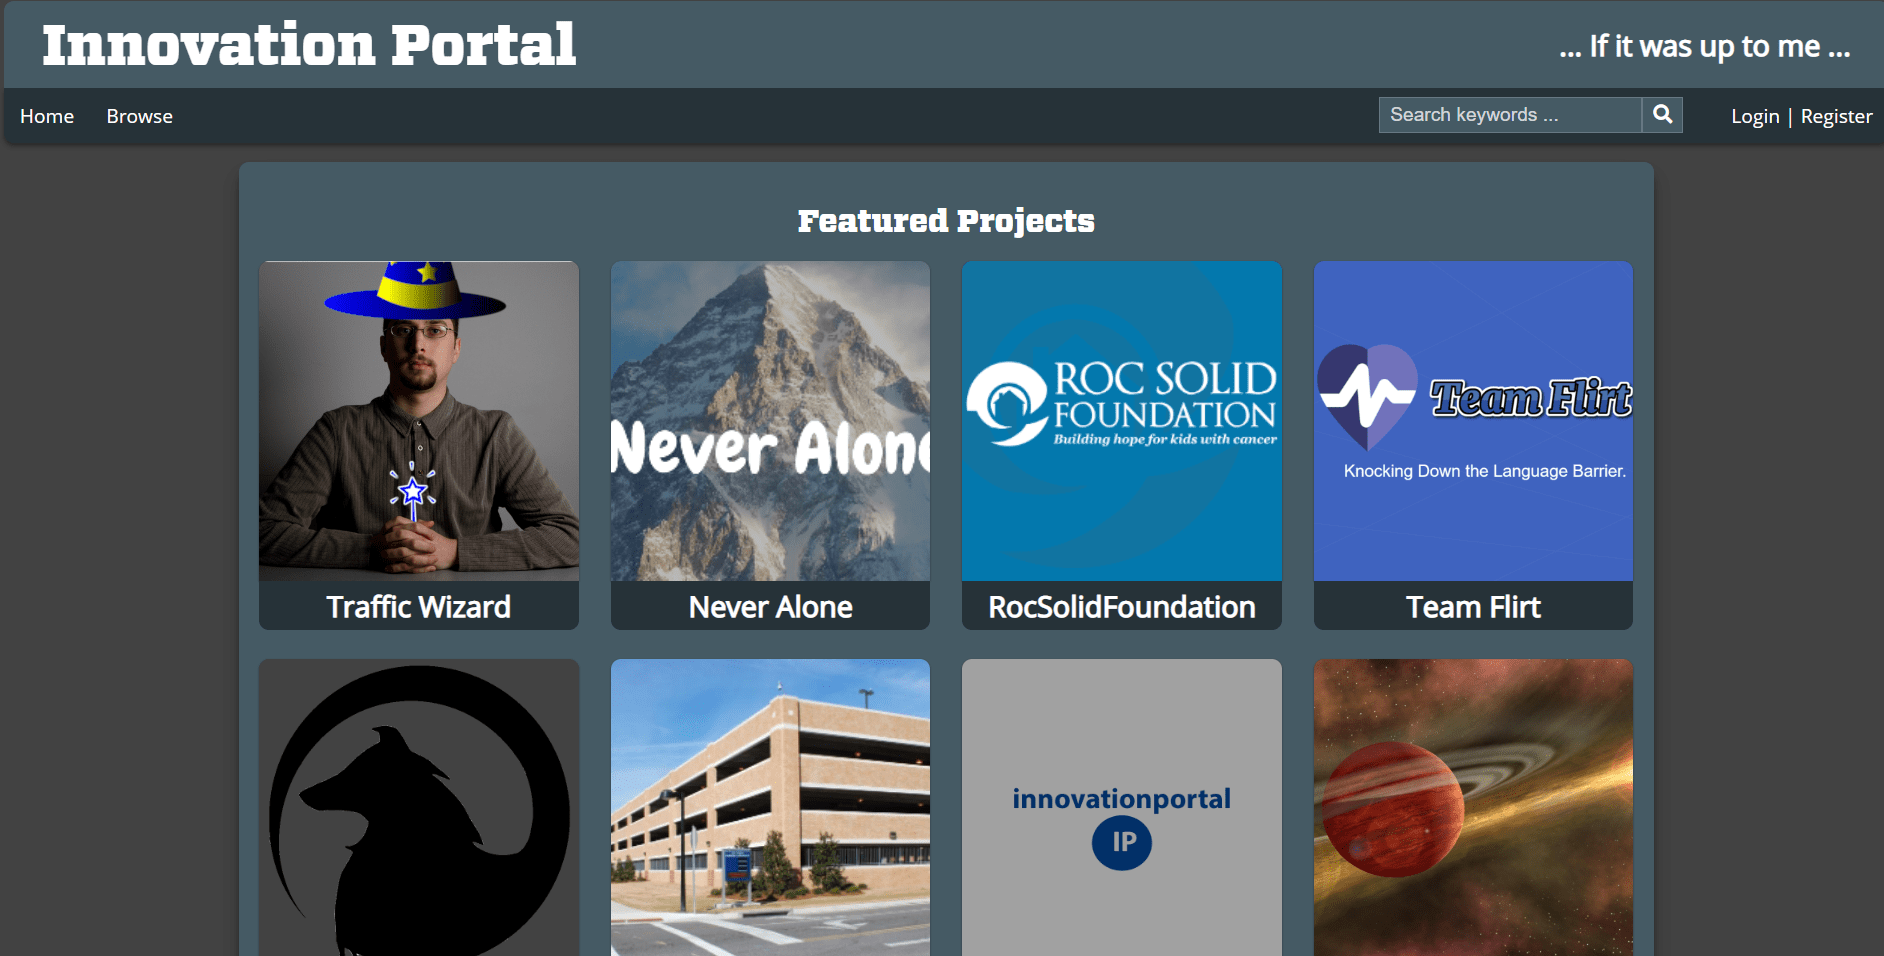This screenshot has height=956, width=1884.
Task: Open the Roc Solid Foundation logo image
Action: tap(1122, 421)
